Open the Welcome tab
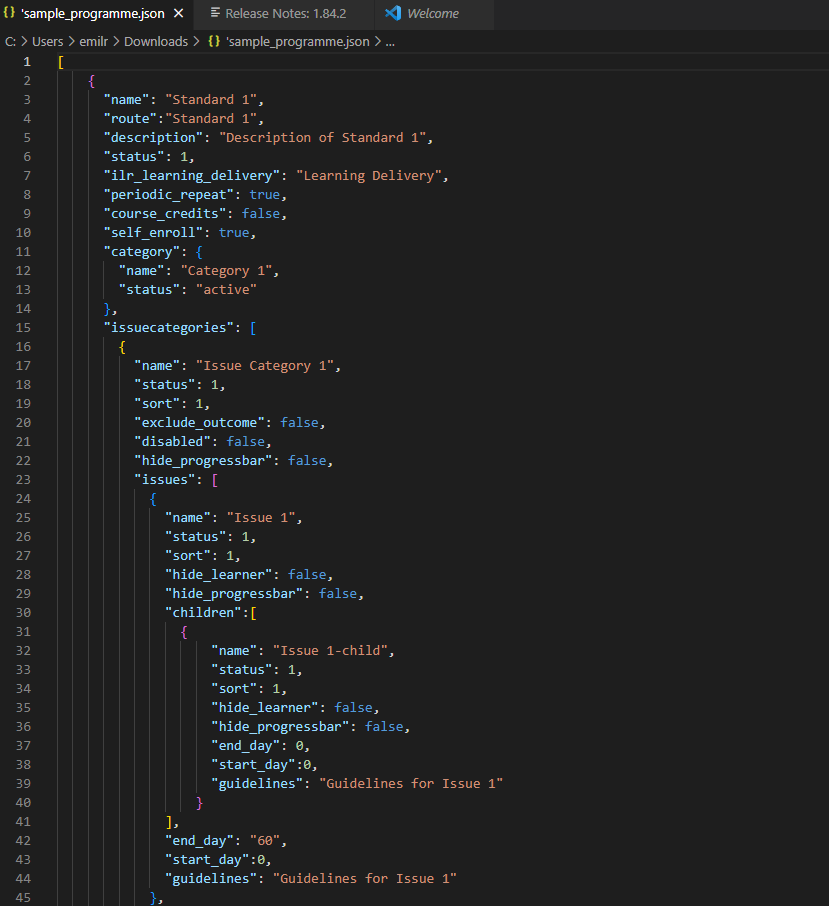Image resolution: width=829 pixels, height=906 pixels. point(433,14)
